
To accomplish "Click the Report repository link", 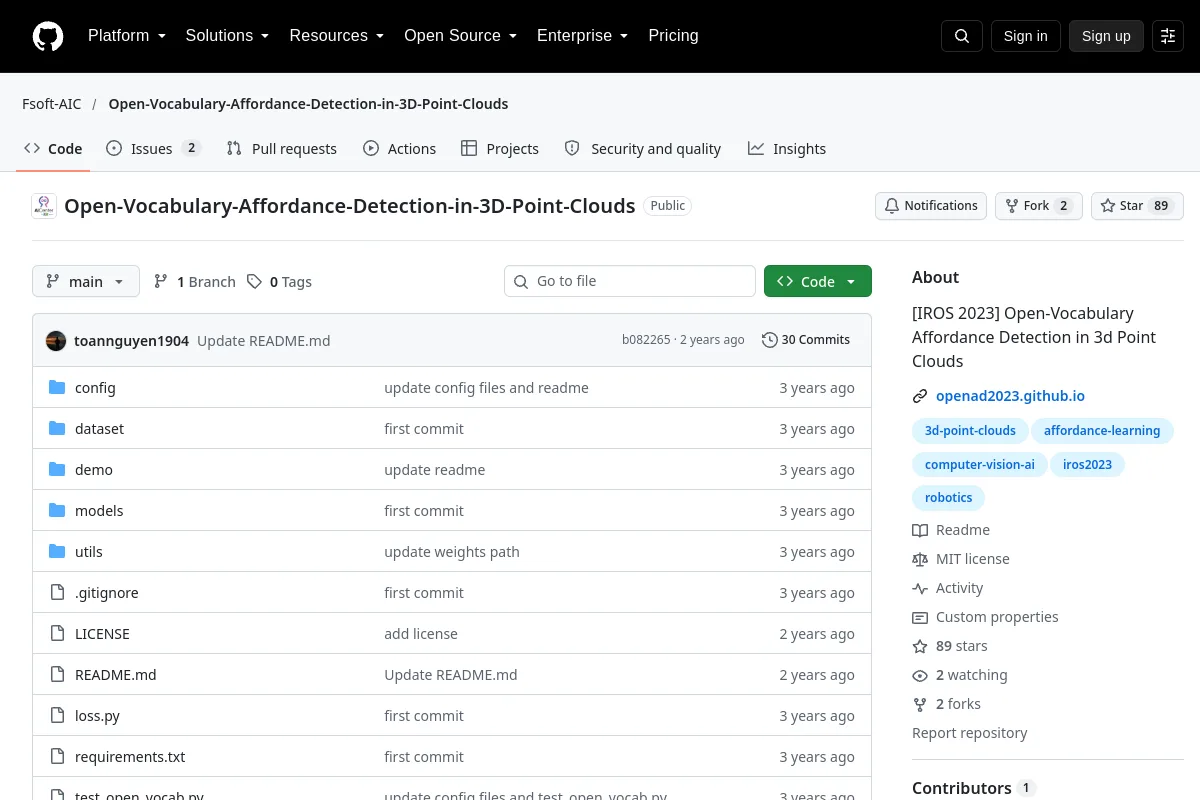I will coord(970,733).
